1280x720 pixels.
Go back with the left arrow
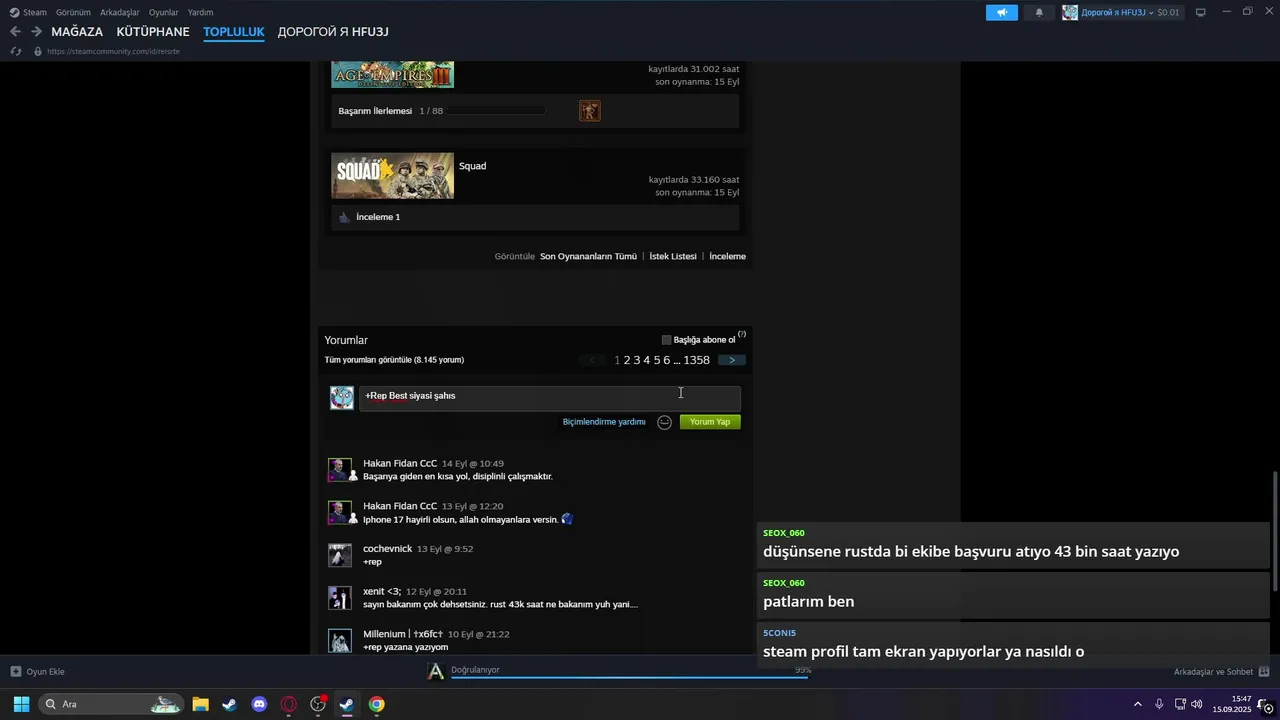(14, 32)
